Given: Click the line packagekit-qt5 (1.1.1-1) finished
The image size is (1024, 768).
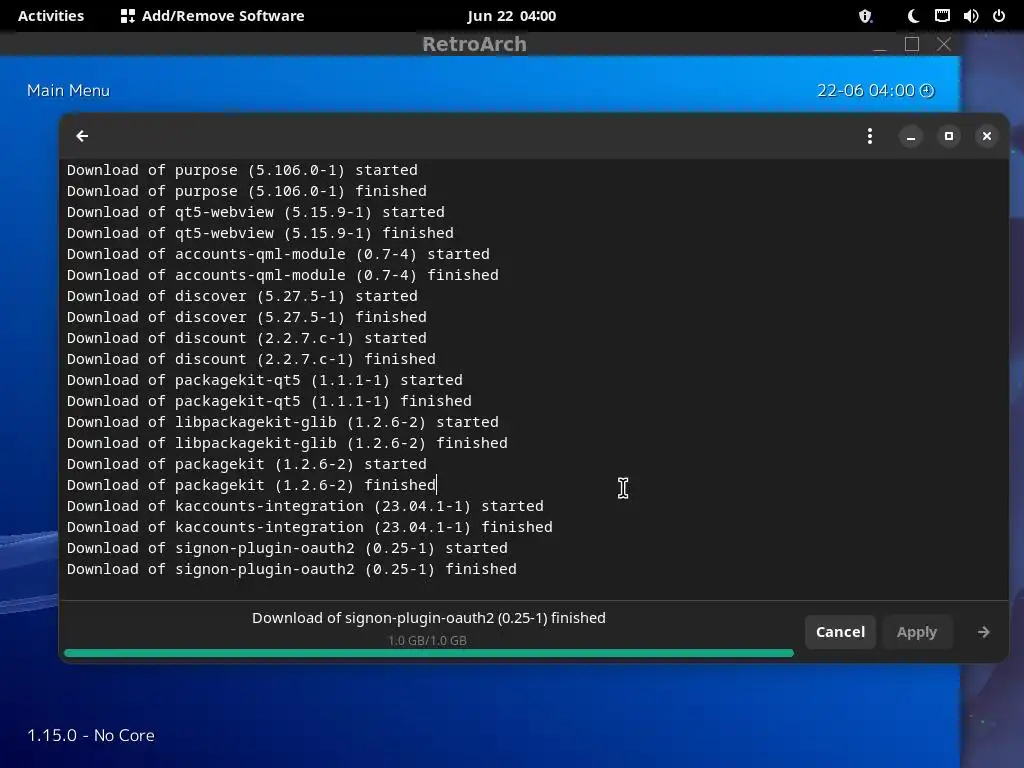Looking at the screenshot, I should pyautogui.click(x=269, y=400).
